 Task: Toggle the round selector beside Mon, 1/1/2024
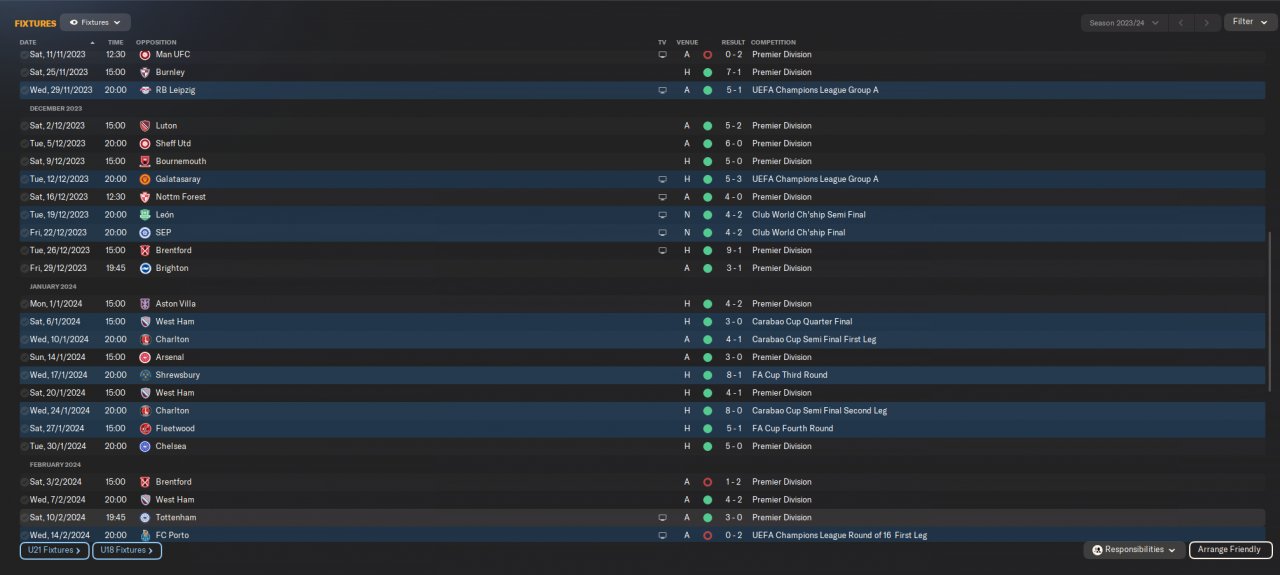click(24, 304)
